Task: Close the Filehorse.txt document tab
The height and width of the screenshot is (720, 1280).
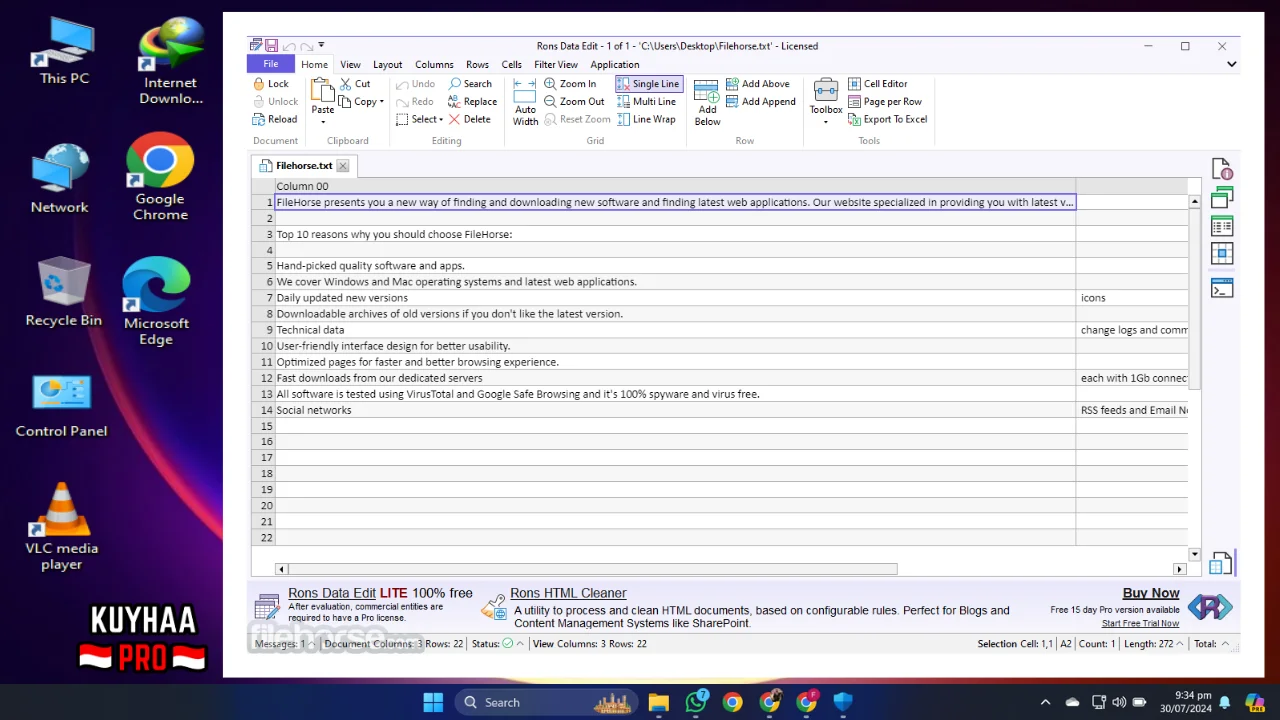Action: point(342,166)
